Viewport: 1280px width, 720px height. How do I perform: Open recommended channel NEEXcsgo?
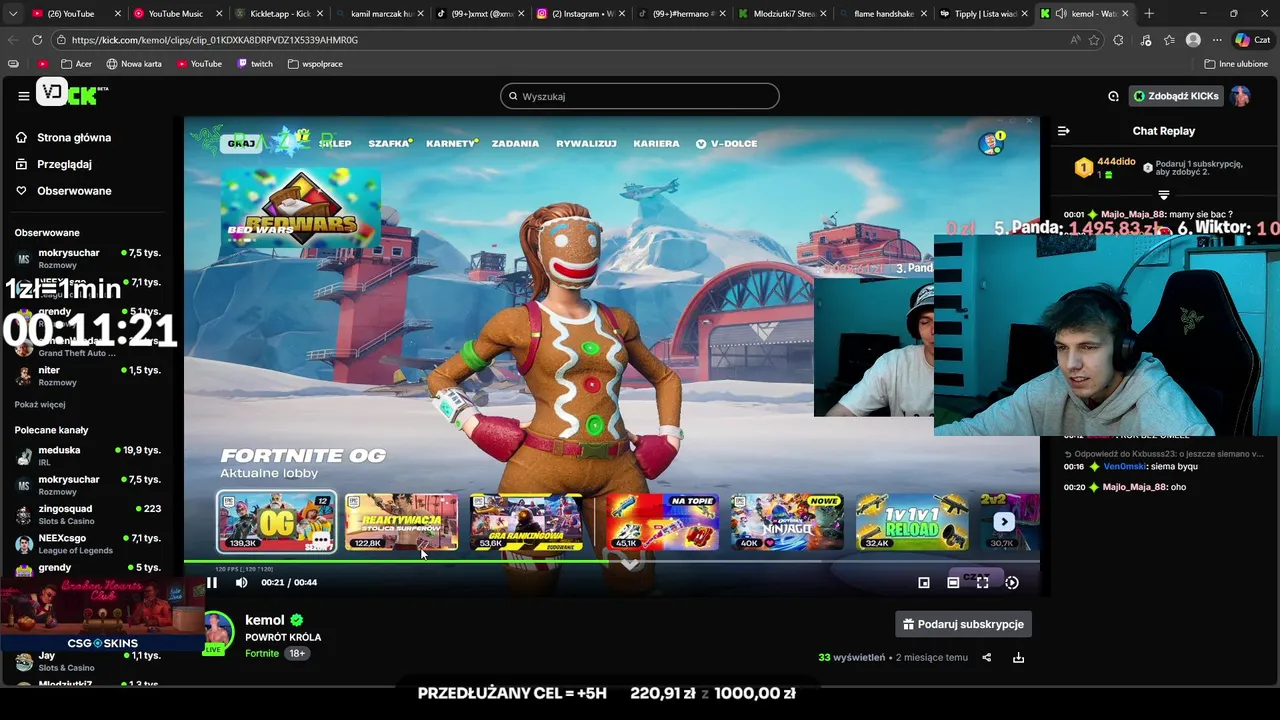pos(90,543)
